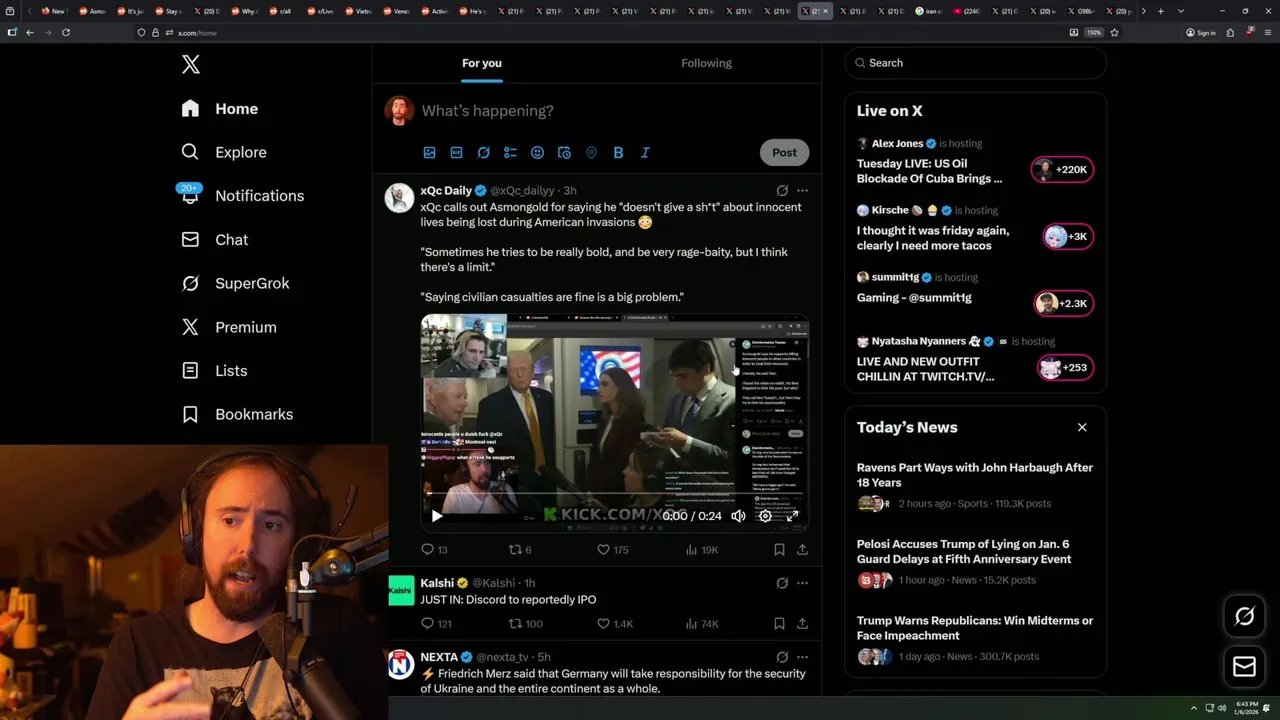The height and width of the screenshot is (720, 1280).
Task: Open more options on Kalshi post
Action: 802,583
